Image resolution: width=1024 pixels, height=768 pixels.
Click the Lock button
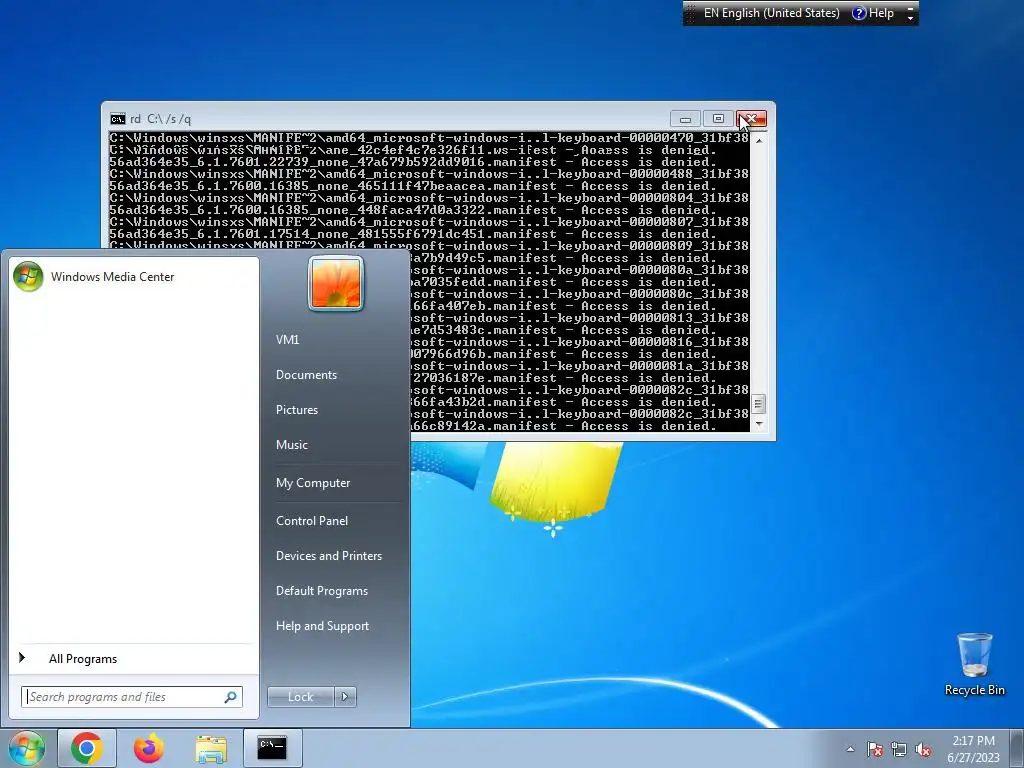point(300,697)
